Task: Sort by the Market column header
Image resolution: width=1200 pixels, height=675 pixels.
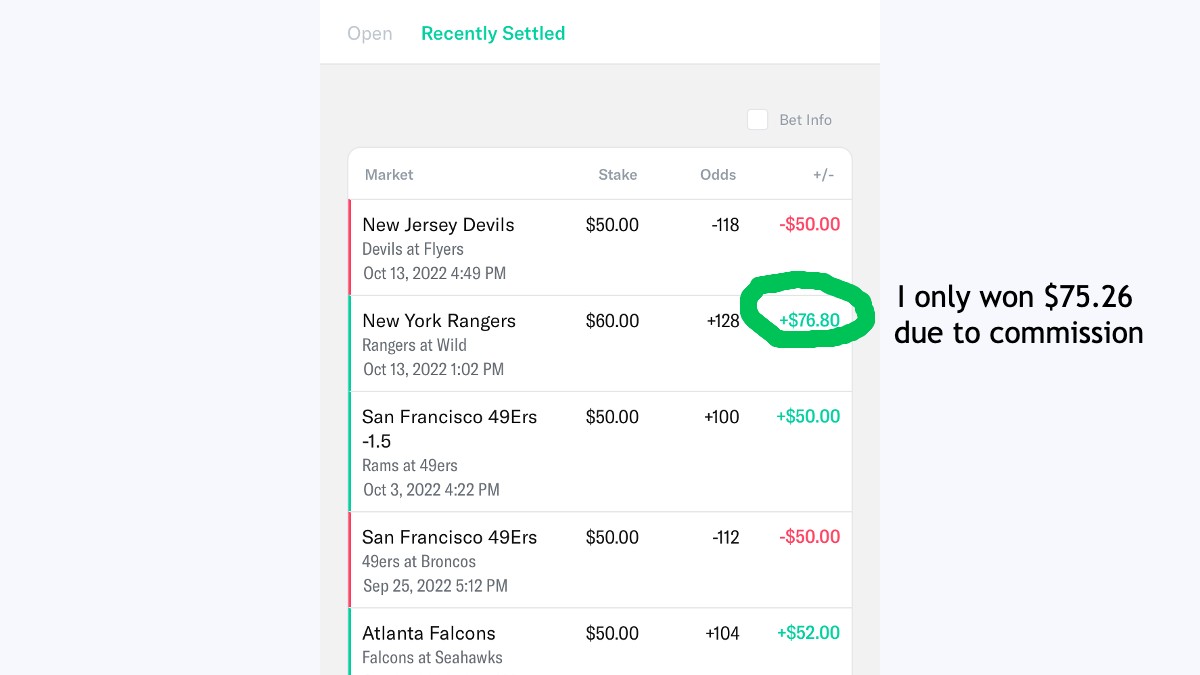Action: (389, 175)
